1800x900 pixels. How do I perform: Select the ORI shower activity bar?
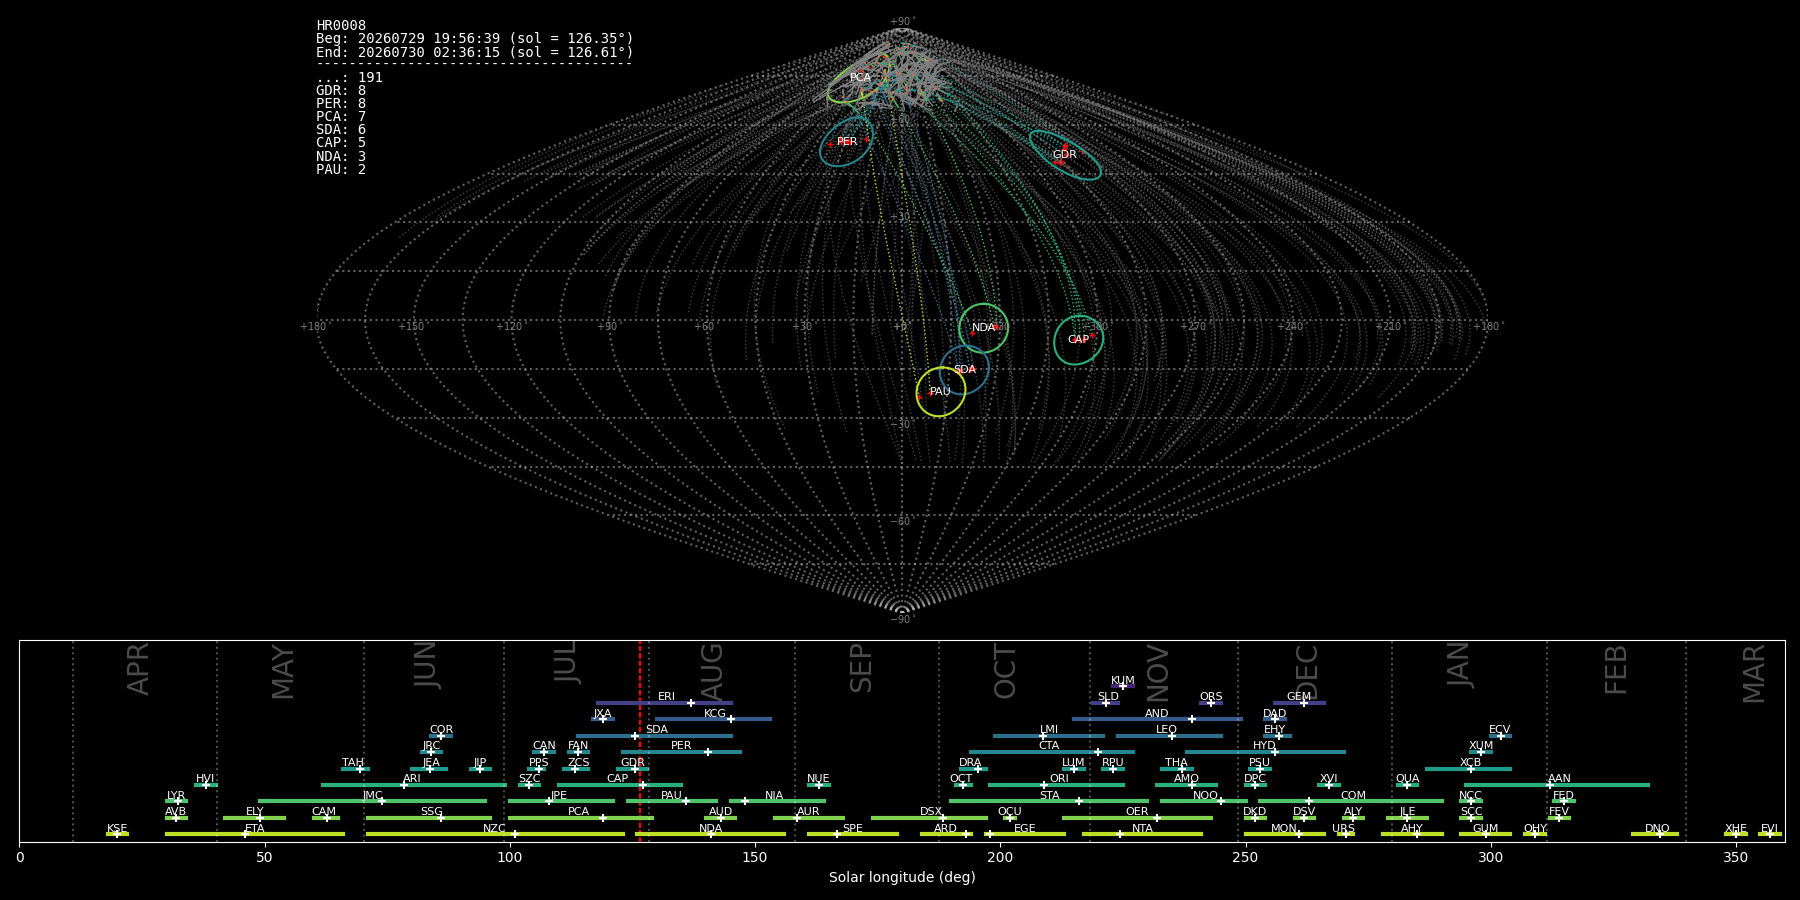(1056, 785)
